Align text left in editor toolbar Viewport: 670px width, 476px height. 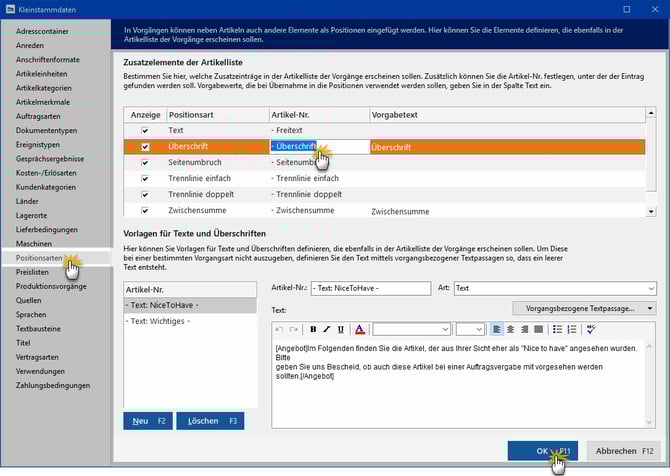click(497, 329)
